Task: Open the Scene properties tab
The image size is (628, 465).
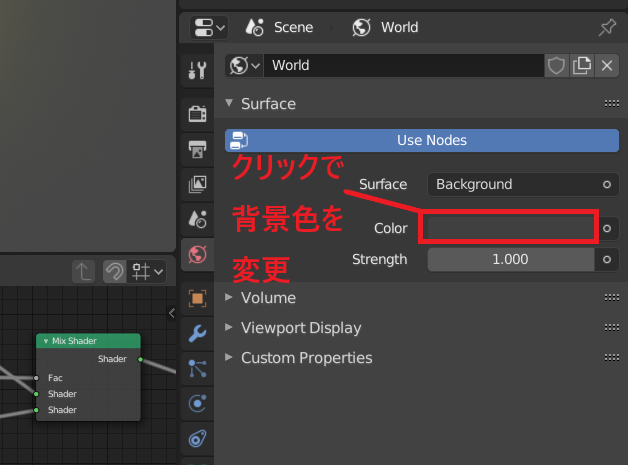Action: (x=197, y=219)
